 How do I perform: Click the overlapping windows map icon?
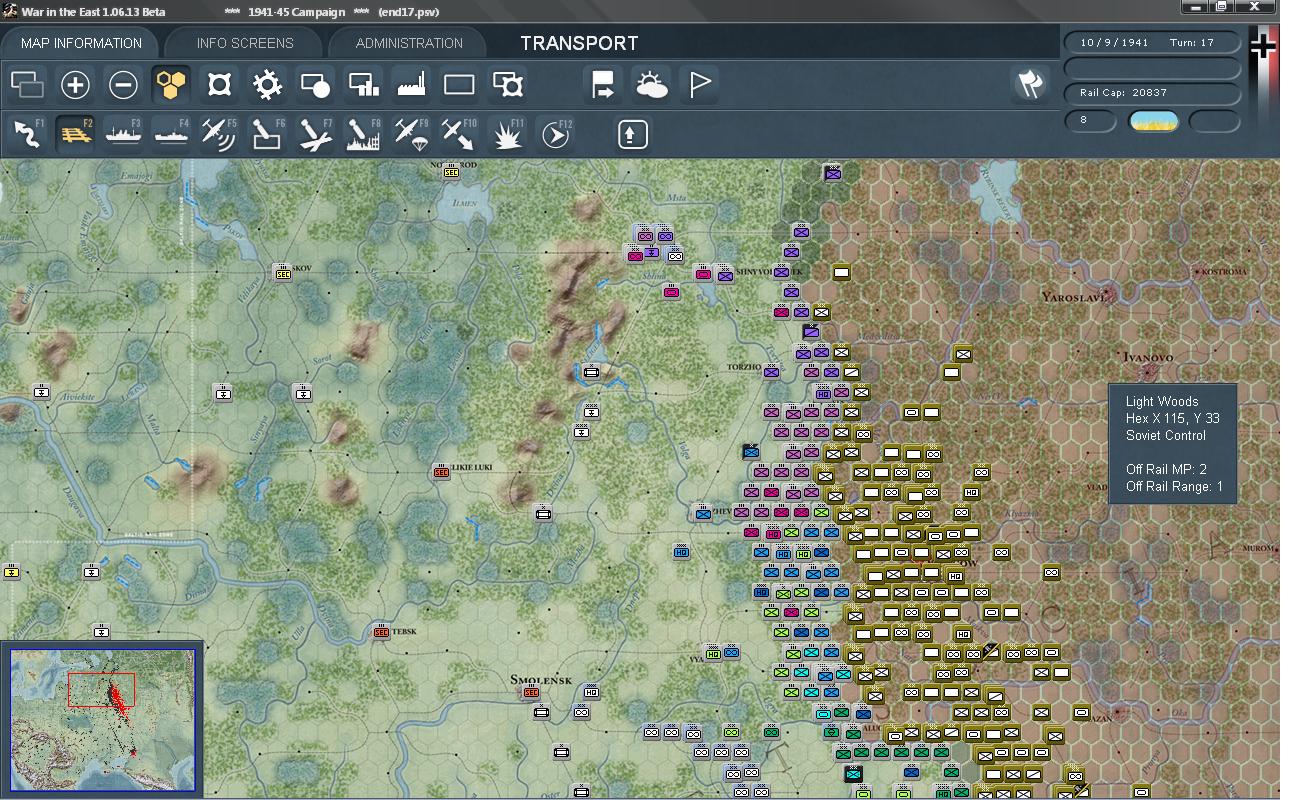pyautogui.click(x=27, y=85)
